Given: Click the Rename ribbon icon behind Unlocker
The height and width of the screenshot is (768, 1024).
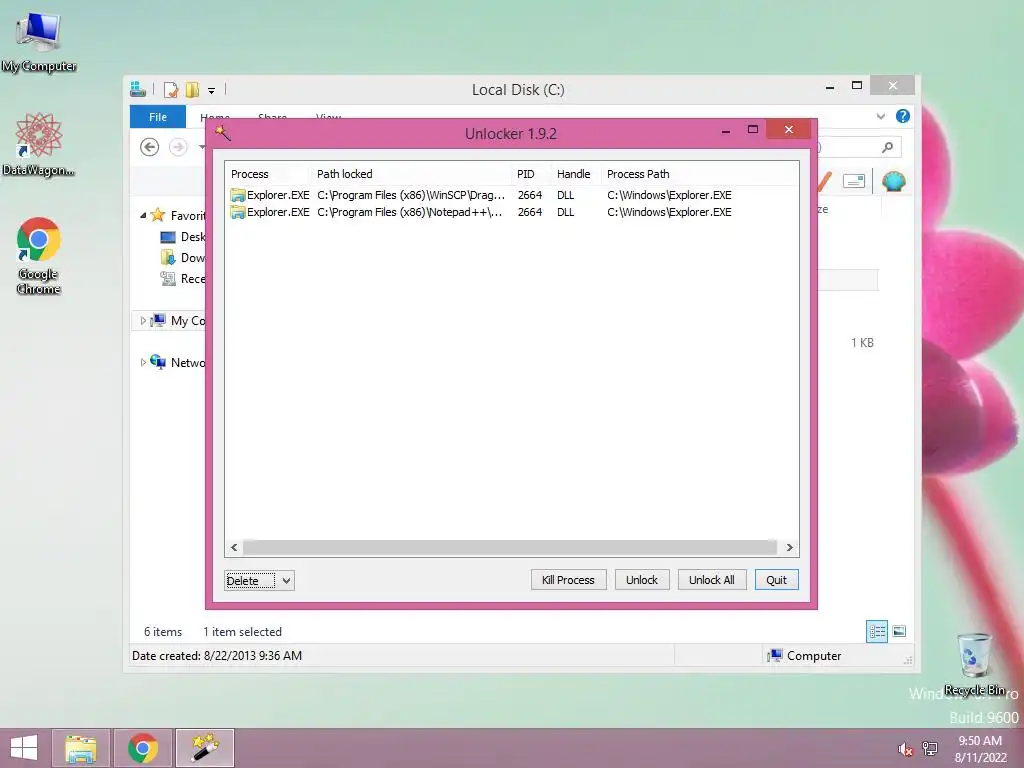Looking at the screenshot, I should [x=854, y=181].
